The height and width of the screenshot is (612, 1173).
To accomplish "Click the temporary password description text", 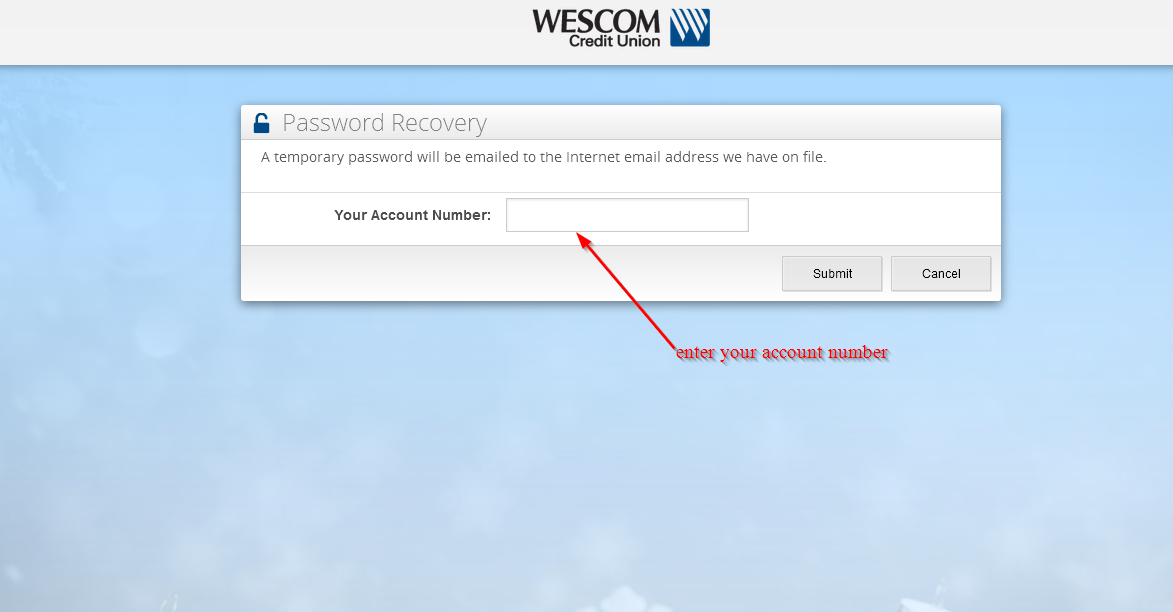I will click(x=543, y=157).
